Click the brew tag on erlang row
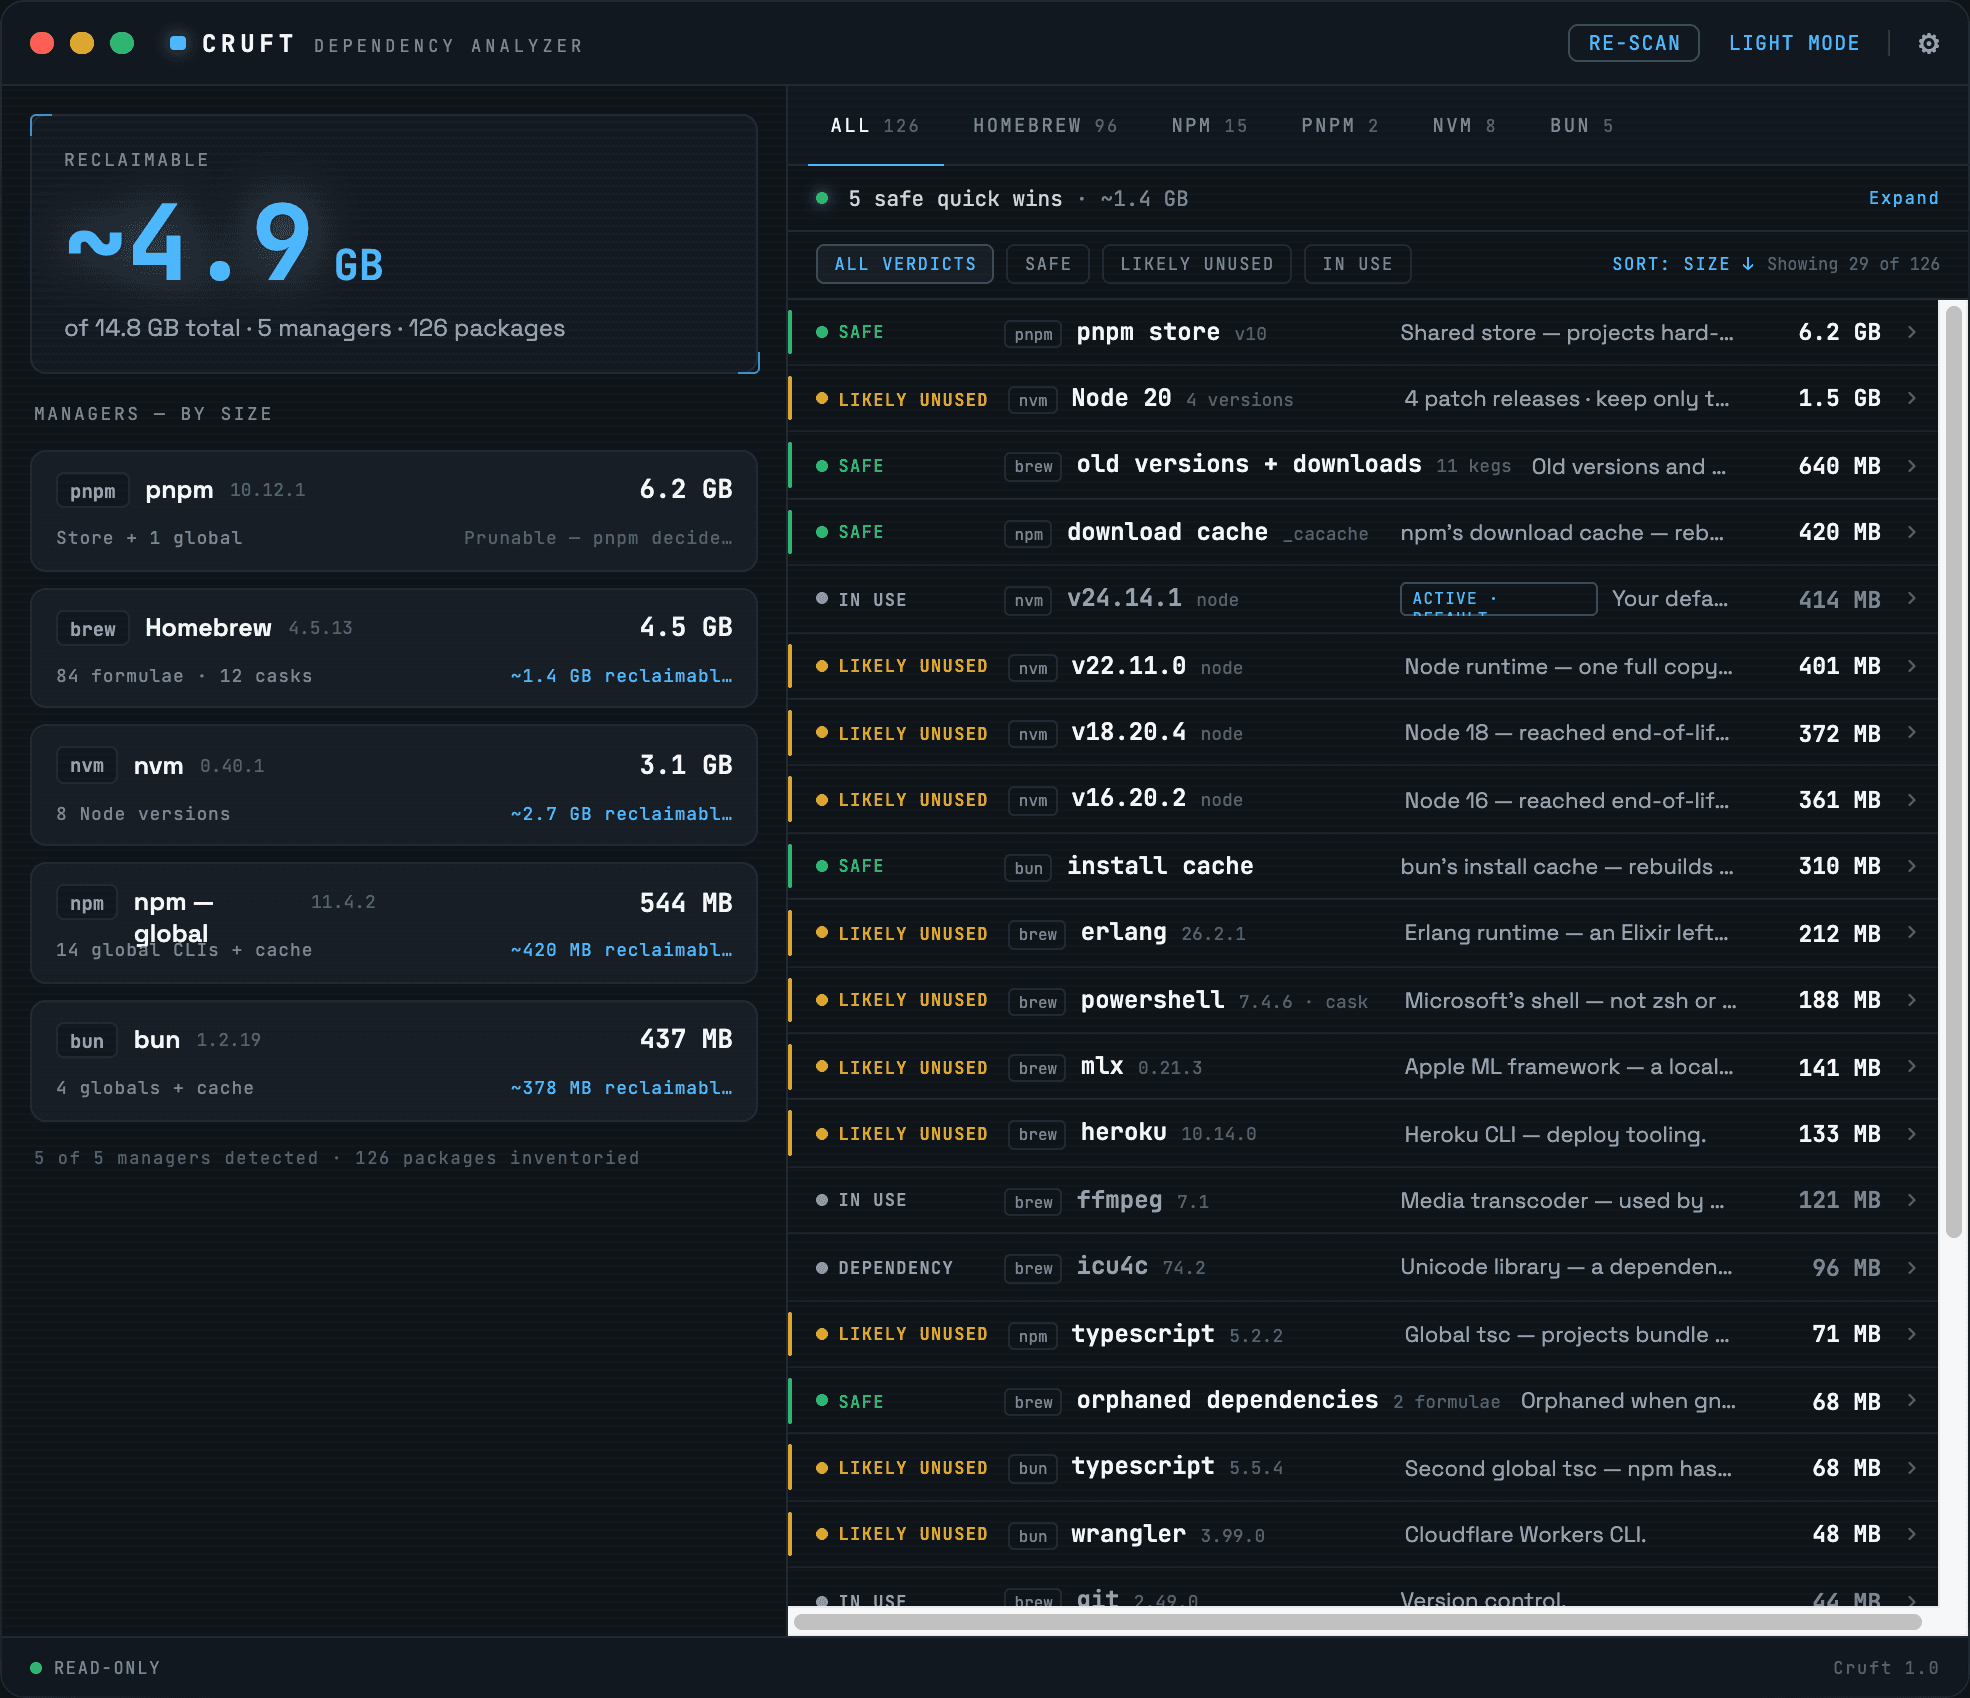1970x1698 pixels. click(1037, 934)
